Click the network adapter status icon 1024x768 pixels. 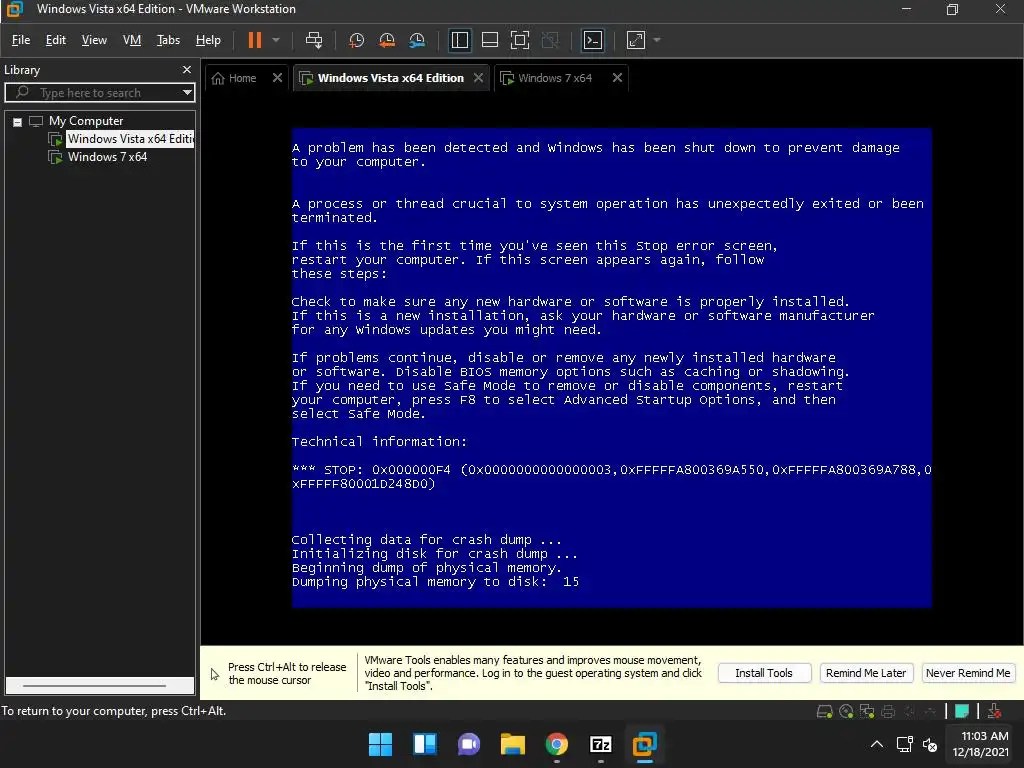tap(867, 711)
